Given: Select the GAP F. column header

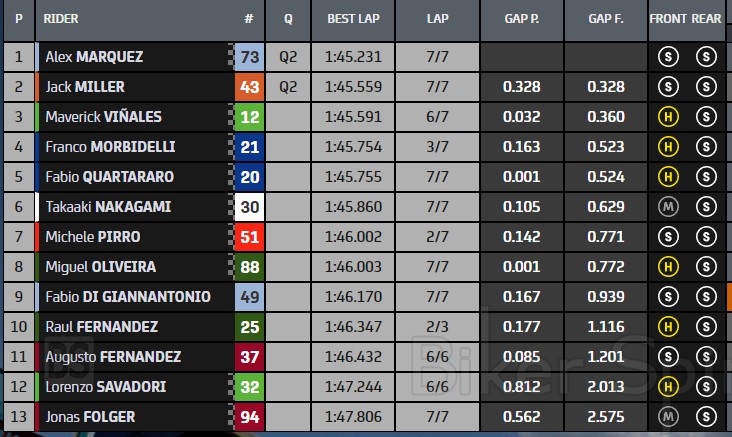Looking at the screenshot, I should 606,19.
